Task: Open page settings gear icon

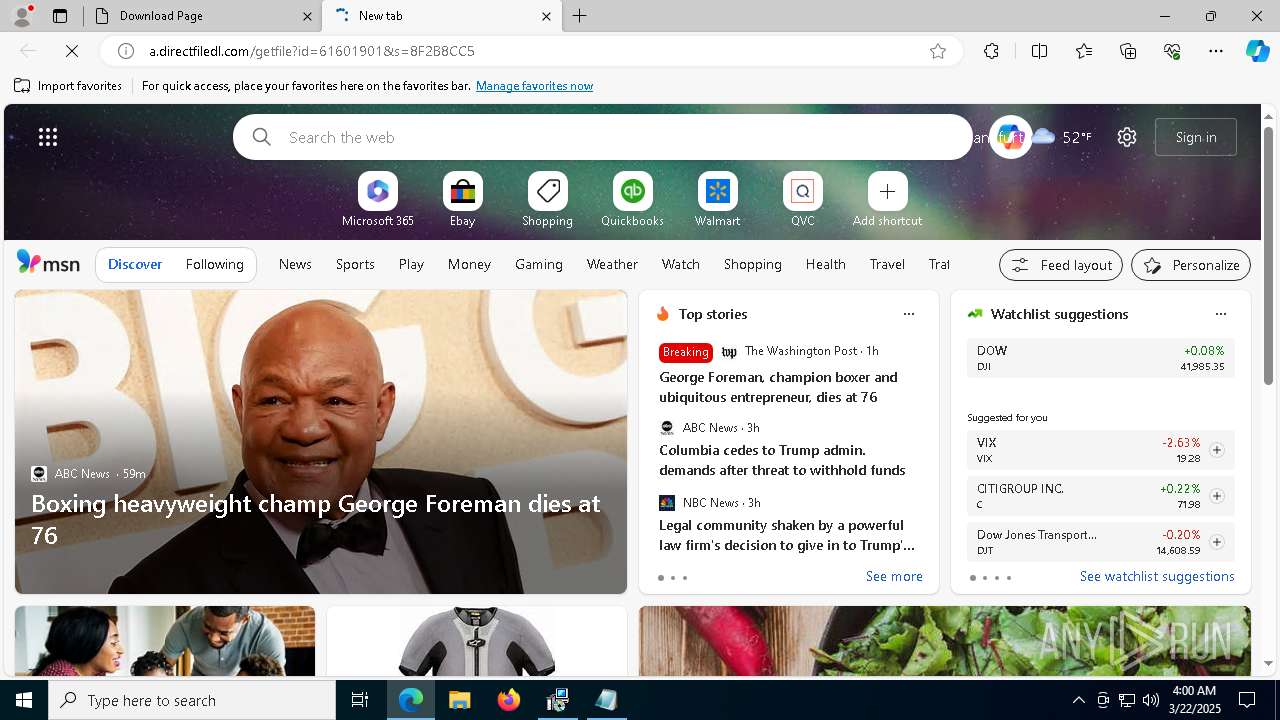Action: tap(1127, 137)
